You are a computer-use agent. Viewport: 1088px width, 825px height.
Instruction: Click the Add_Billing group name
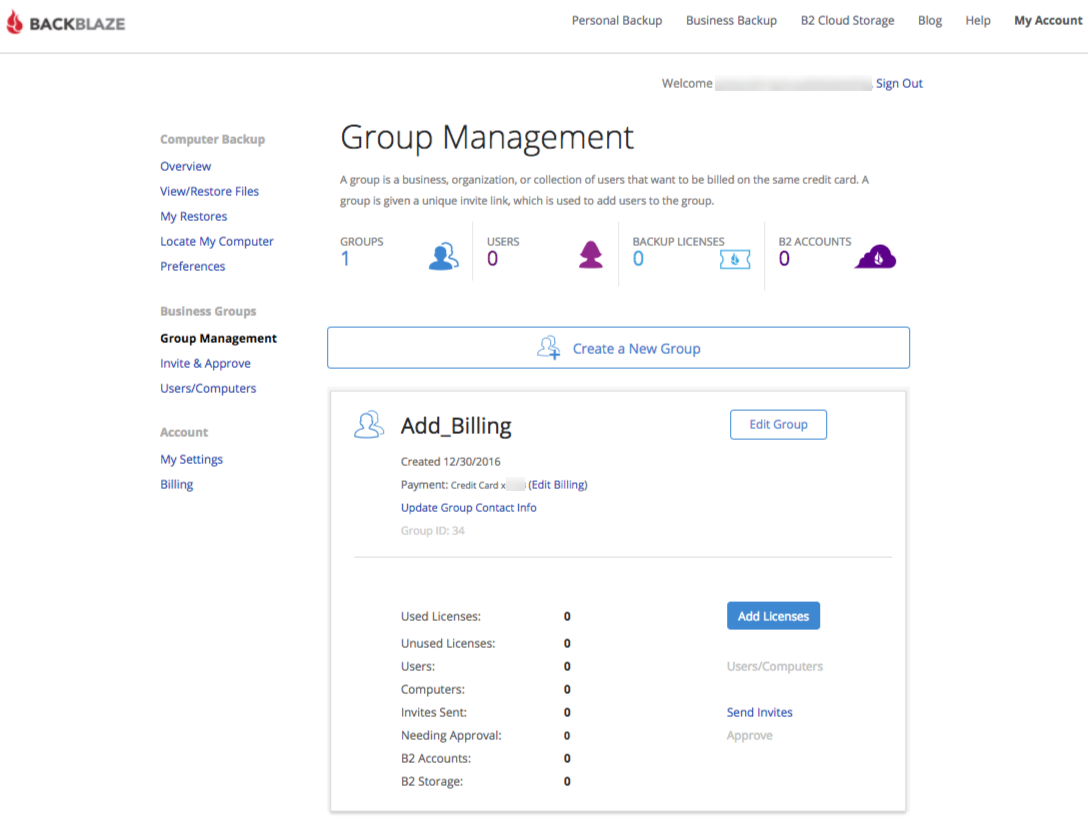pos(456,425)
